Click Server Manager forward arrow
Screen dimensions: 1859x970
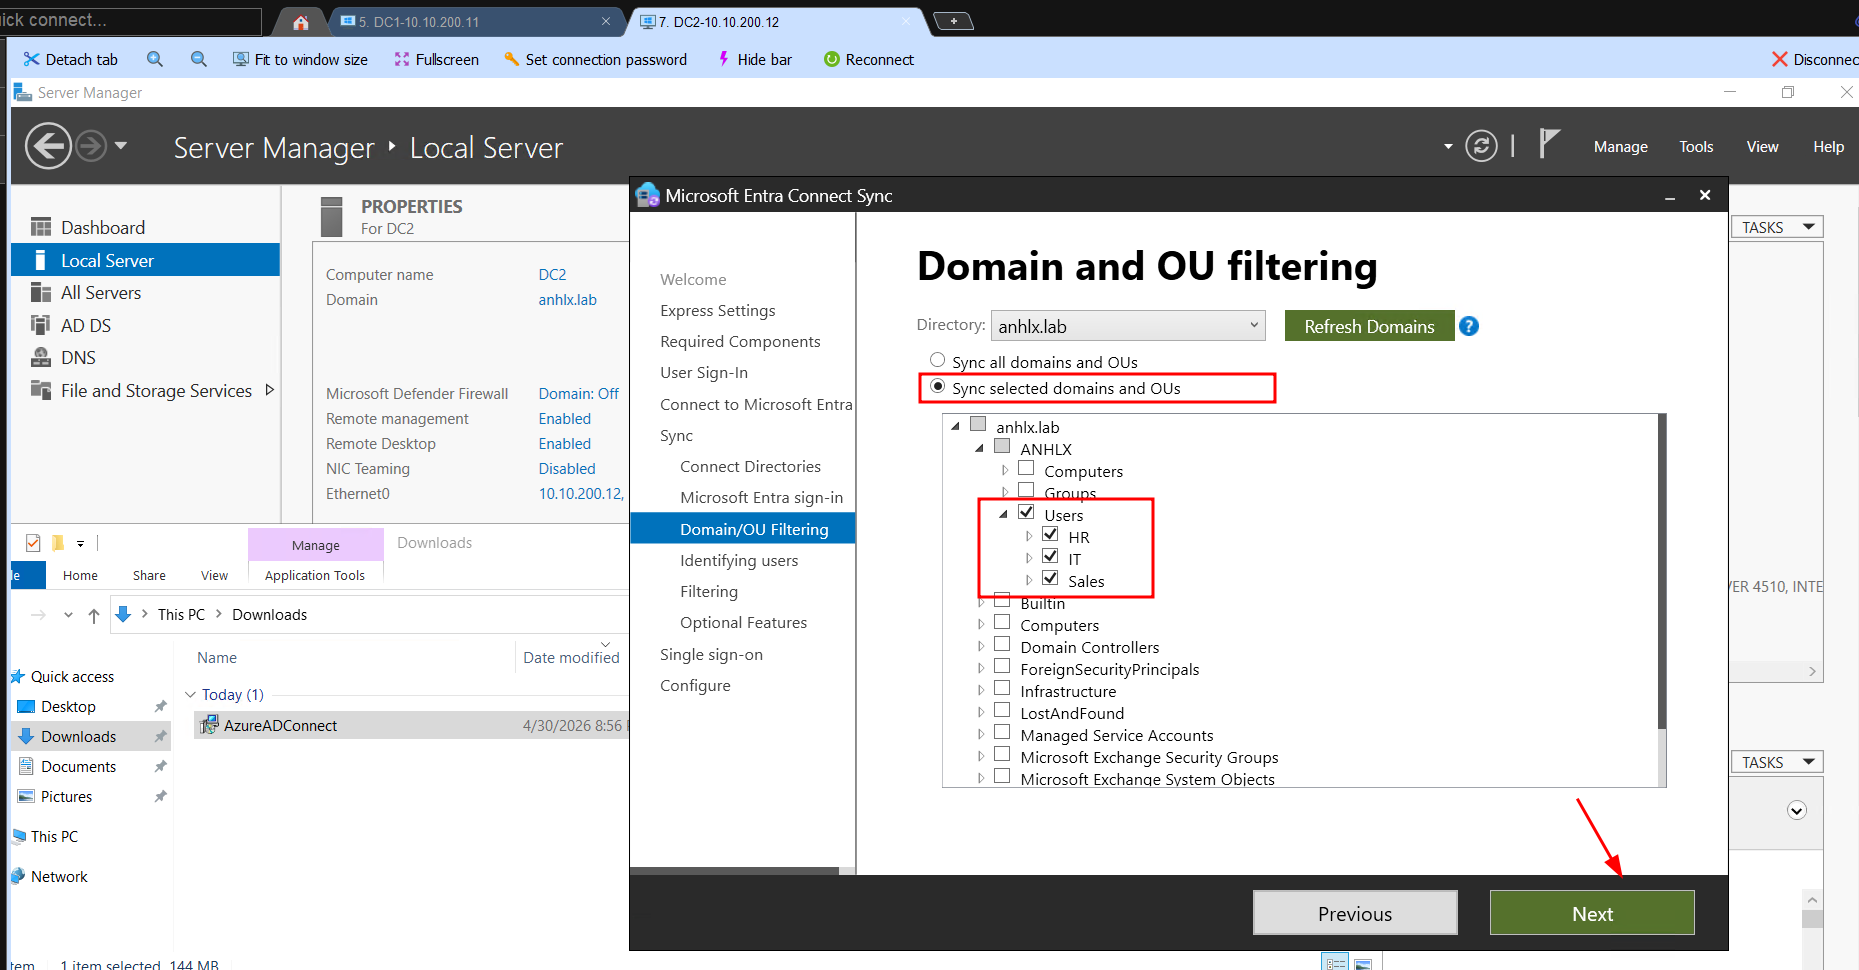91,146
